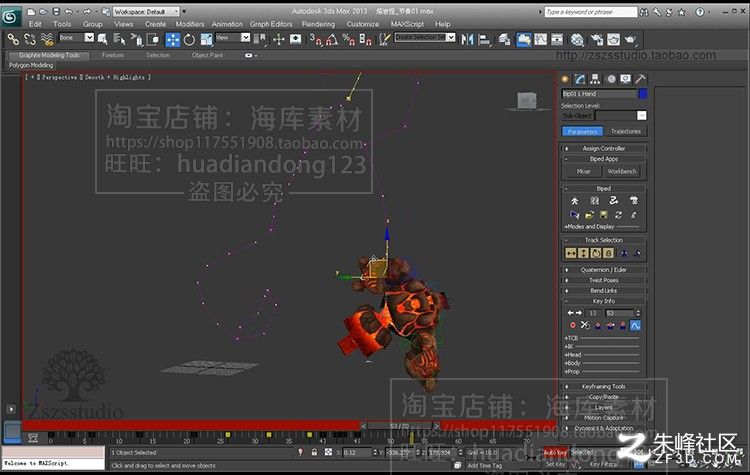Toggle the selection lock padlock icon
This screenshot has width=750, height=475.
point(314,452)
